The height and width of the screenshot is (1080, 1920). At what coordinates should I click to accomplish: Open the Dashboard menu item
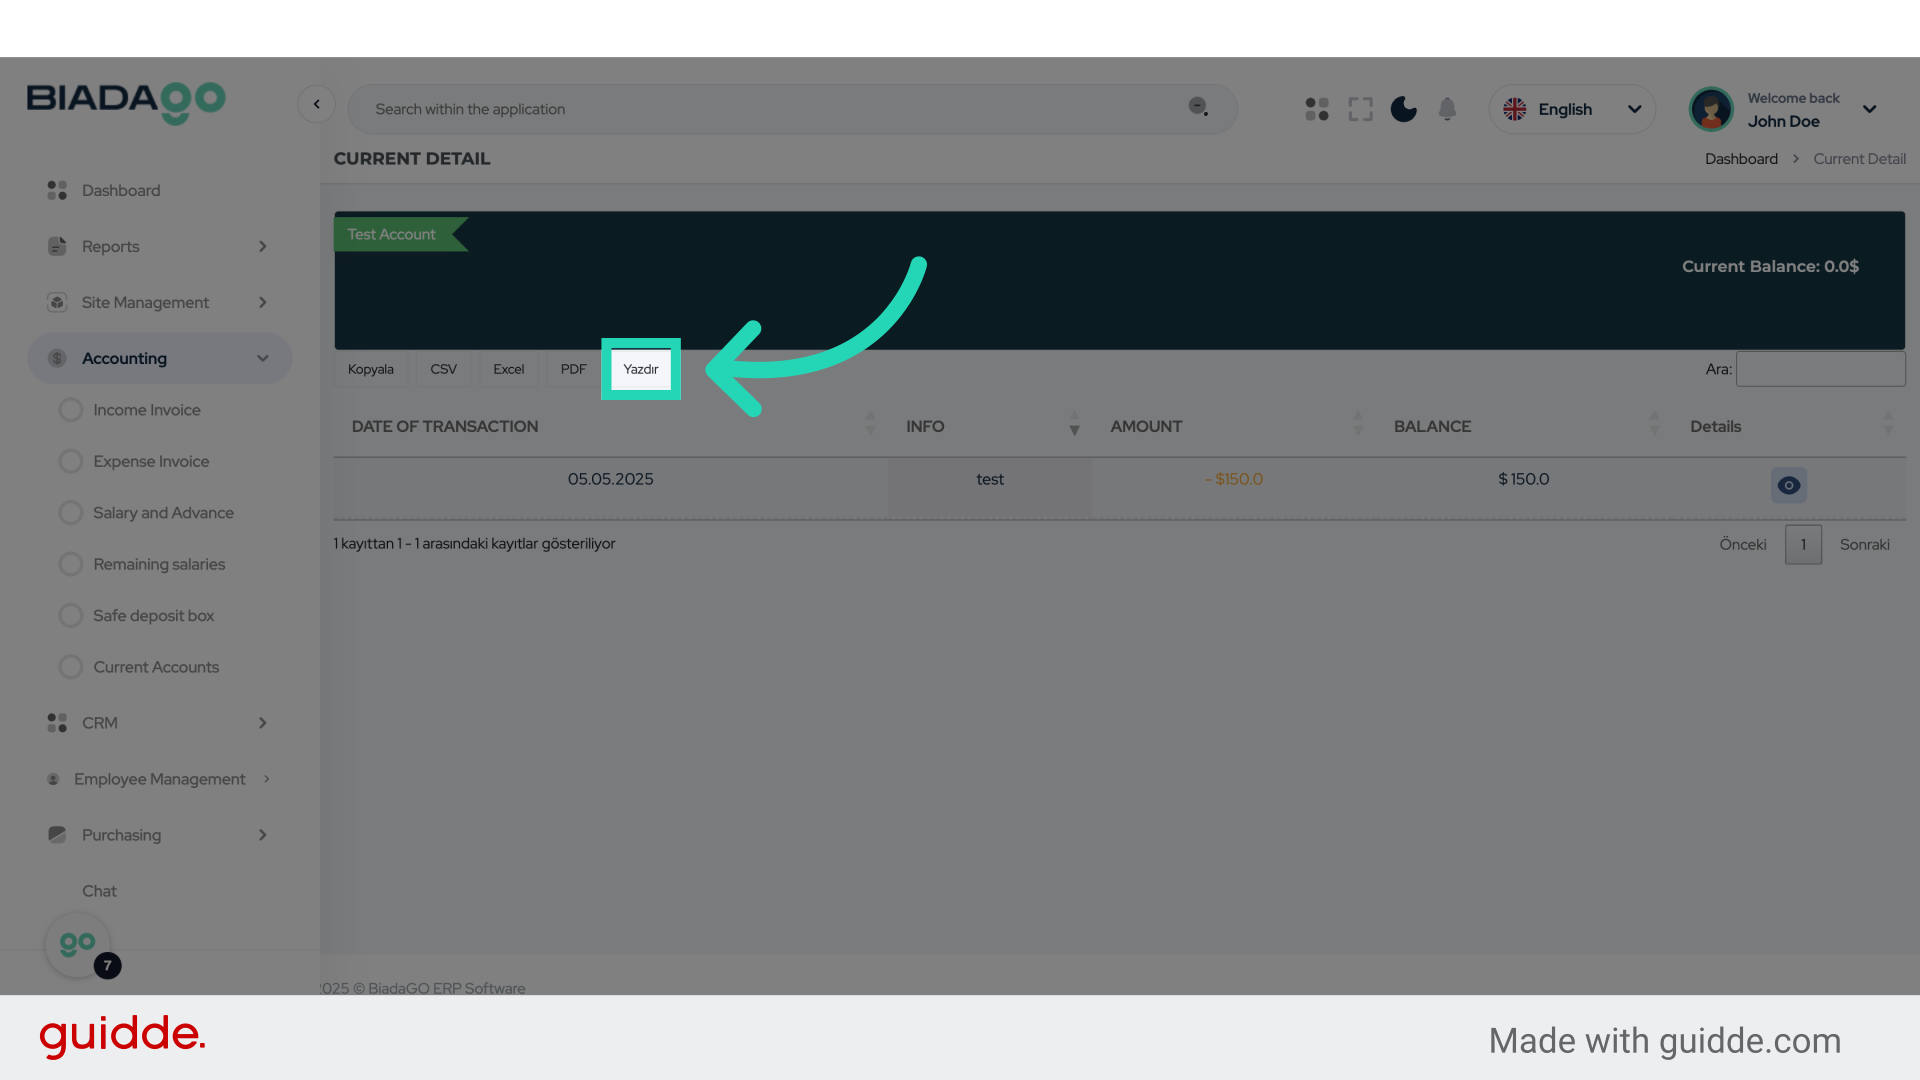(x=120, y=190)
